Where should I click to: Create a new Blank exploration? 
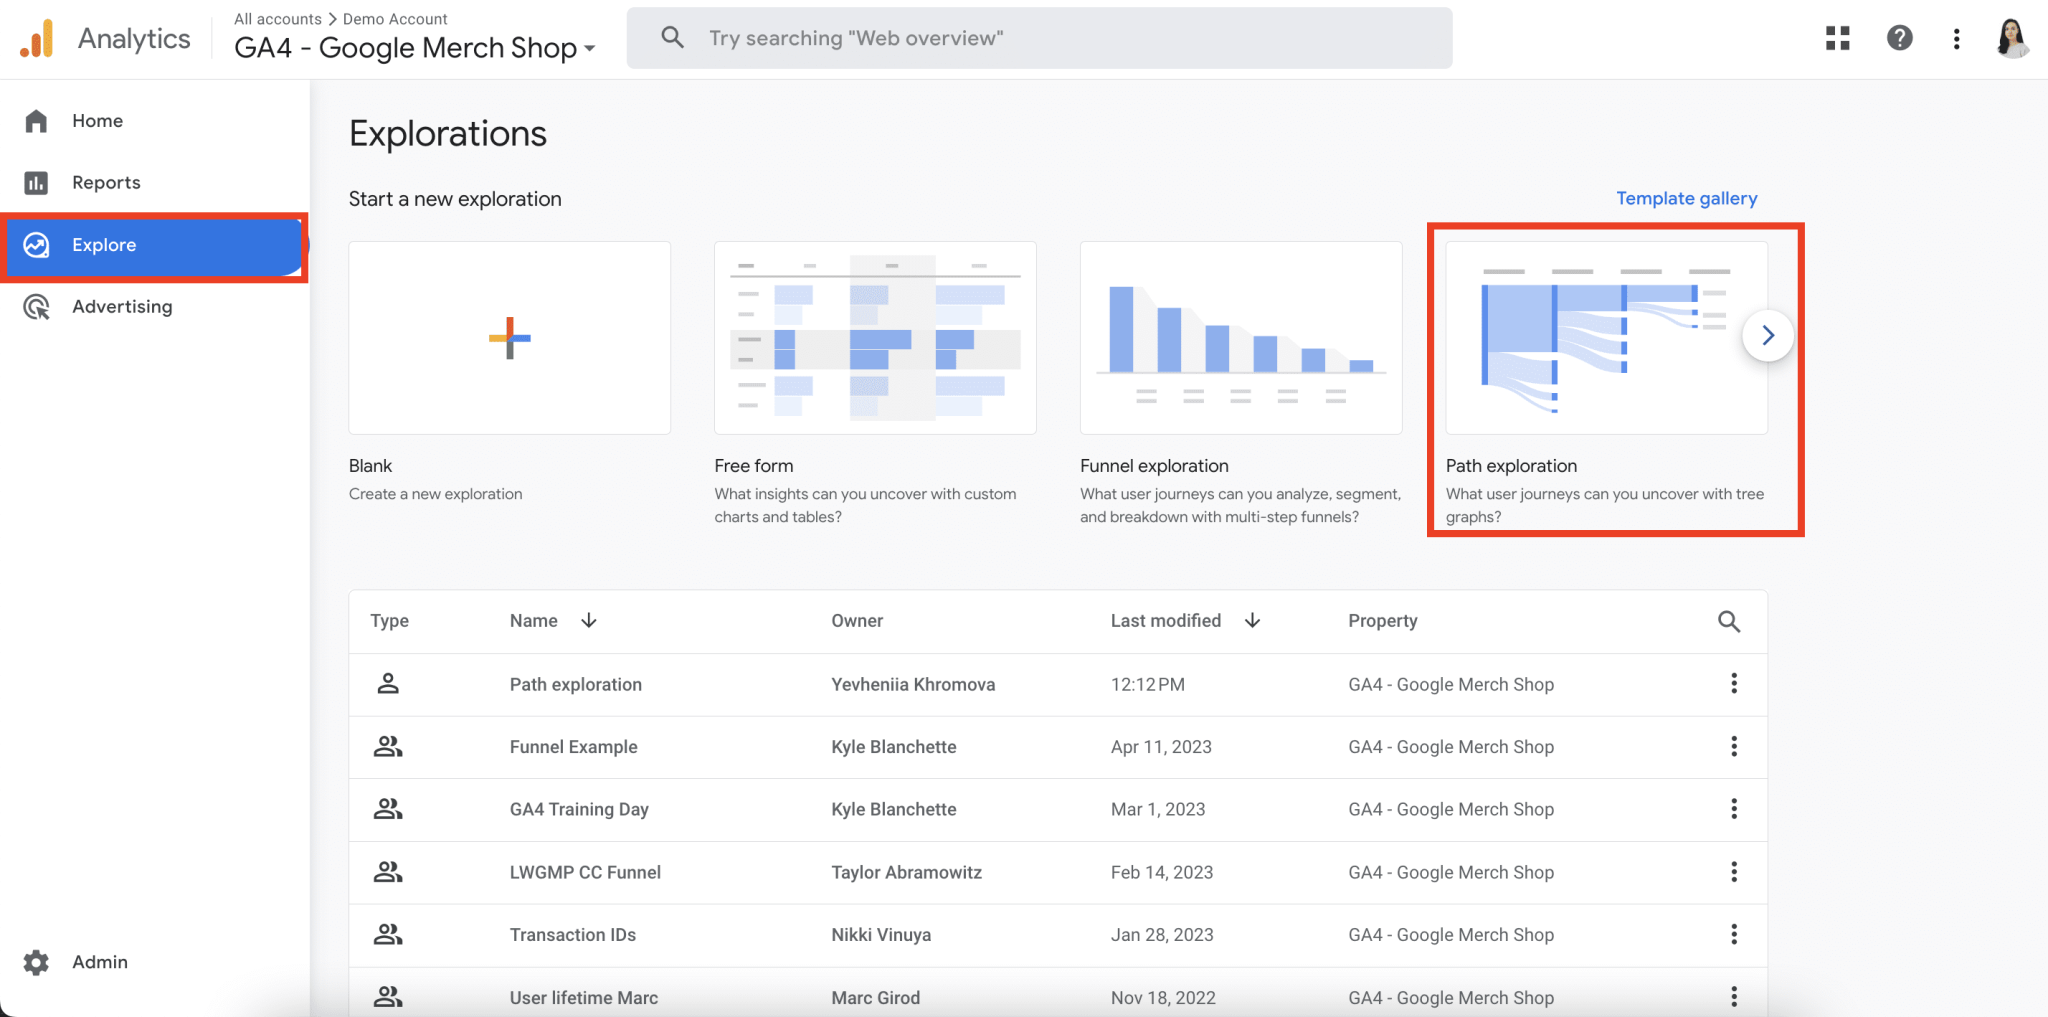[509, 337]
